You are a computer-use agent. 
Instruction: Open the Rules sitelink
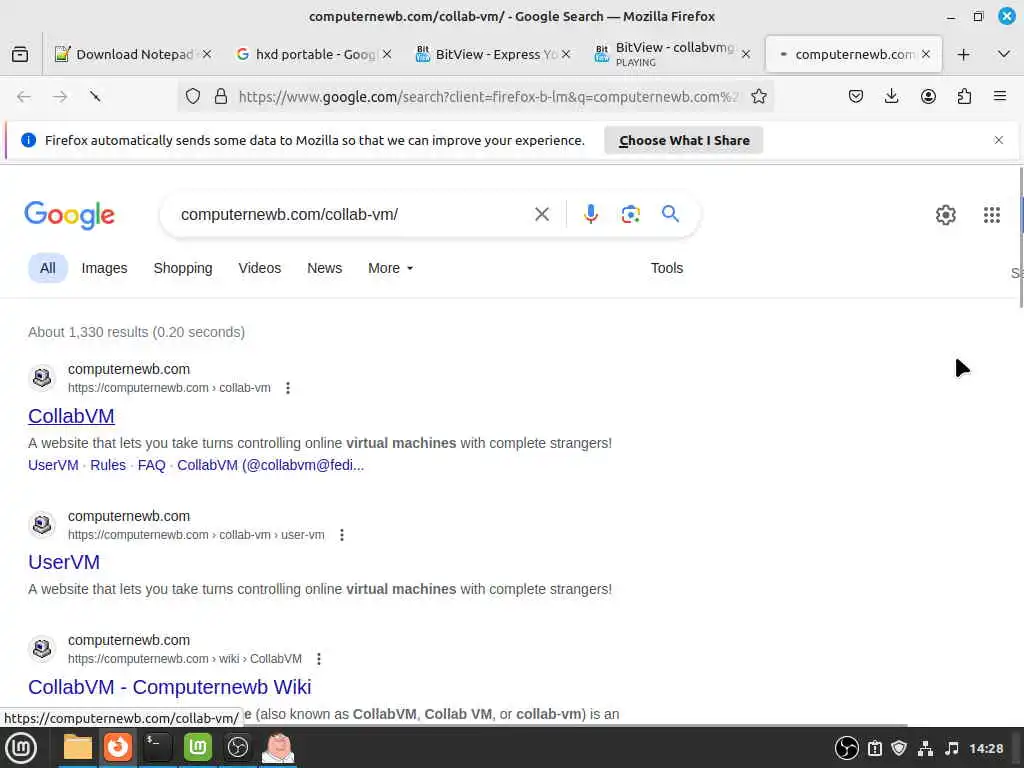[108, 465]
